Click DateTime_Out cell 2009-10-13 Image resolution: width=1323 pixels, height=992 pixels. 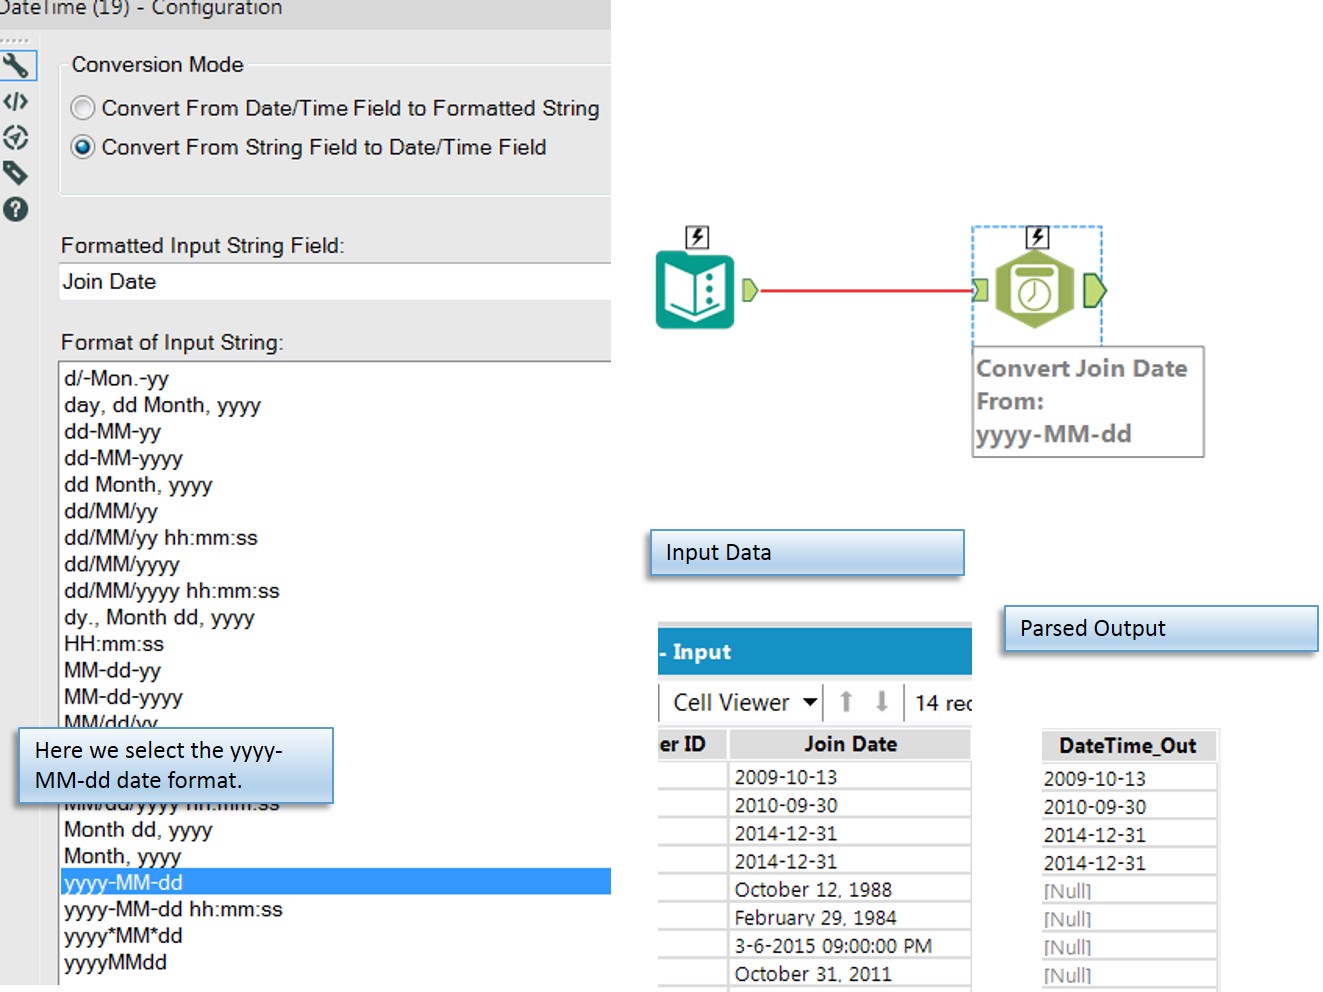click(1129, 778)
